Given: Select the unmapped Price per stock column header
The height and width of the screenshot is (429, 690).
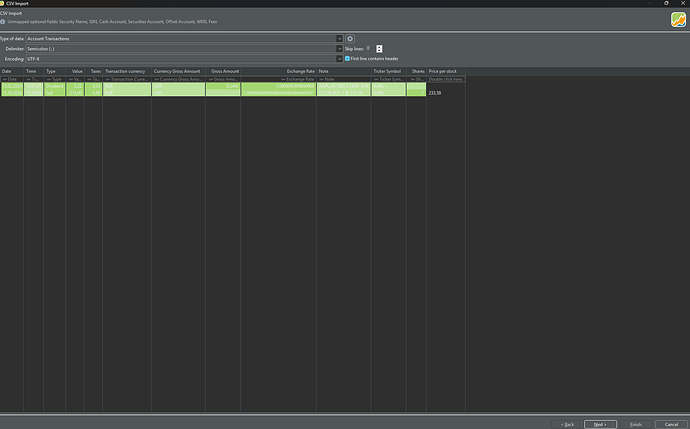Looking at the screenshot, I should click(442, 72).
